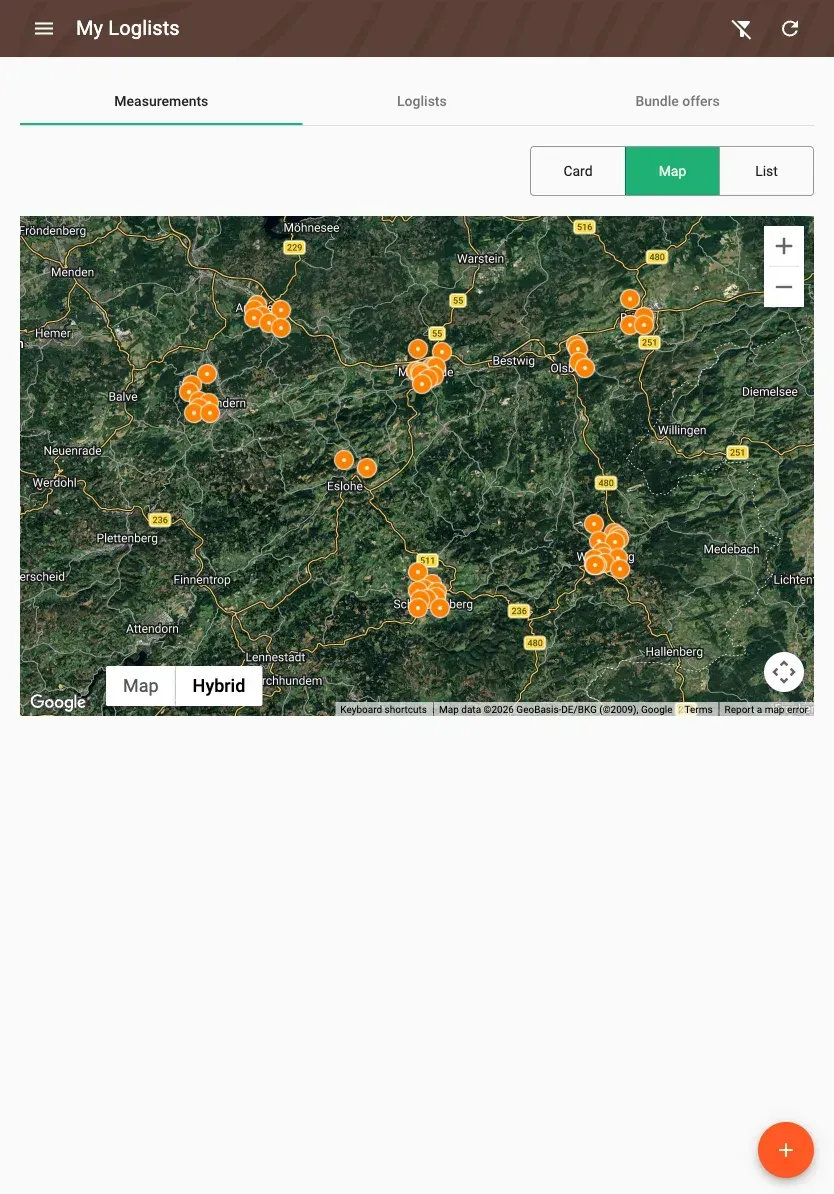This screenshot has height=1194, width=834.
Task: Click the Werdohl map label
Action: tap(55, 483)
